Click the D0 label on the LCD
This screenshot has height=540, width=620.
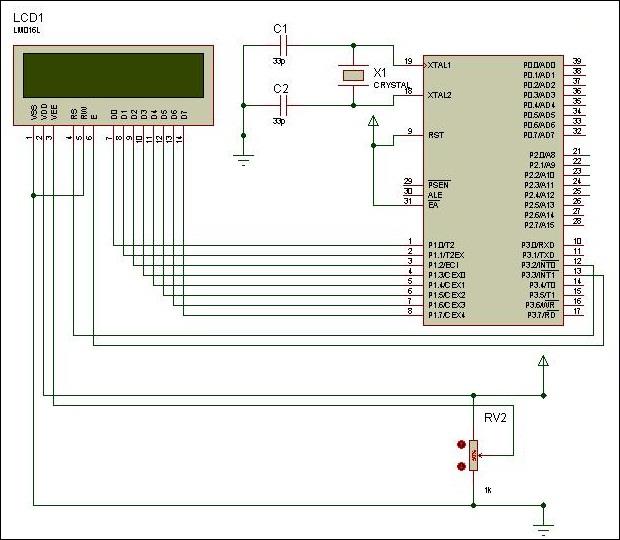coord(114,115)
